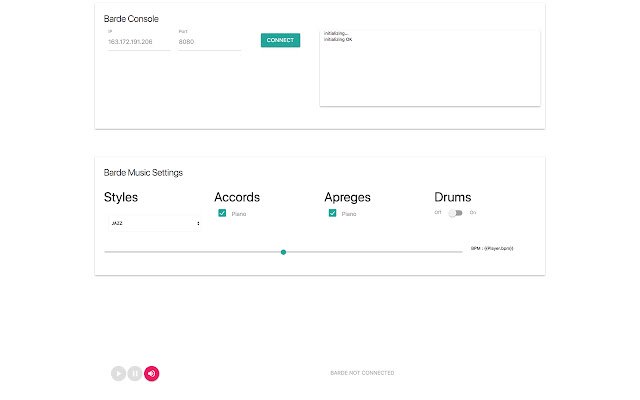The height and width of the screenshot is (400, 640).
Task: Click the Port number field
Action: click(209, 42)
